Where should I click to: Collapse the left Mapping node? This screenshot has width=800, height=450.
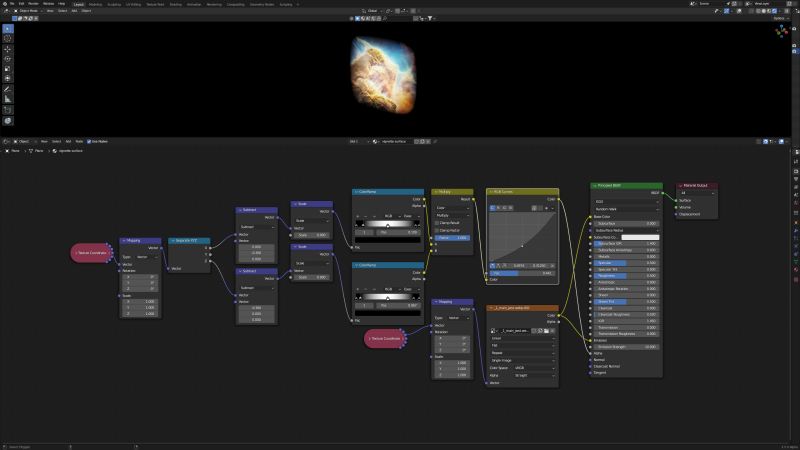(x=124, y=240)
